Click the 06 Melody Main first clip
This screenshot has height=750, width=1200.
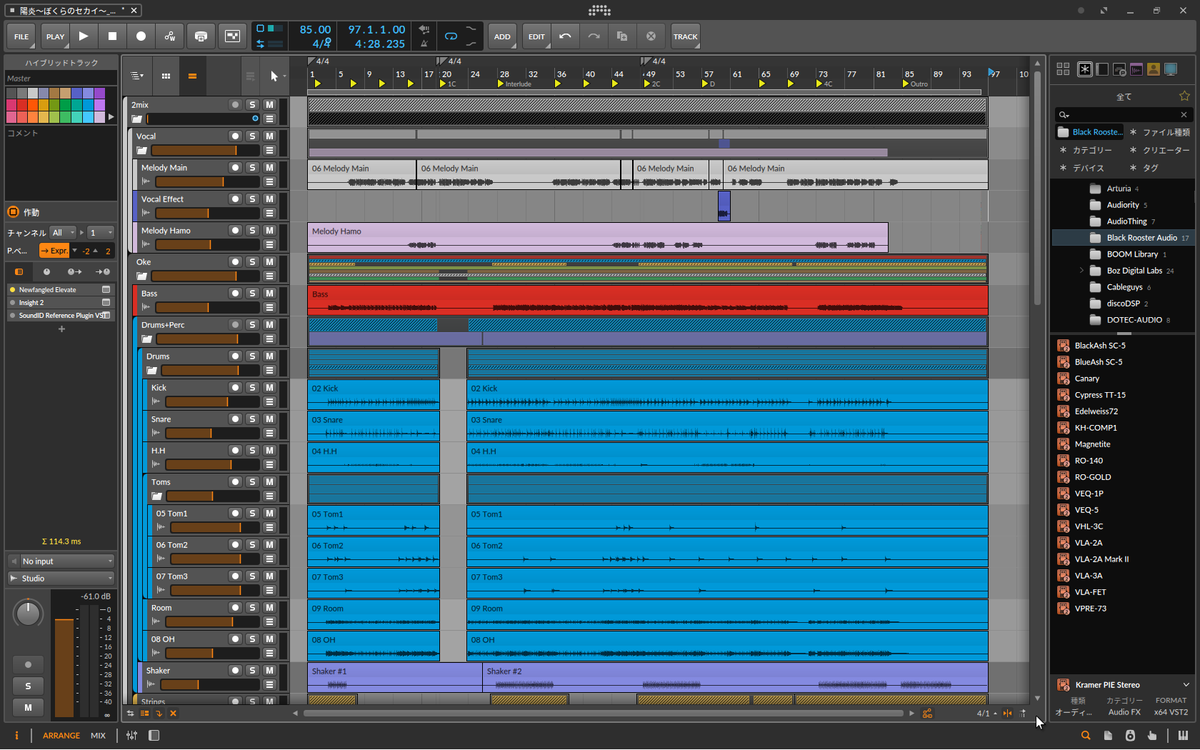point(362,174)
